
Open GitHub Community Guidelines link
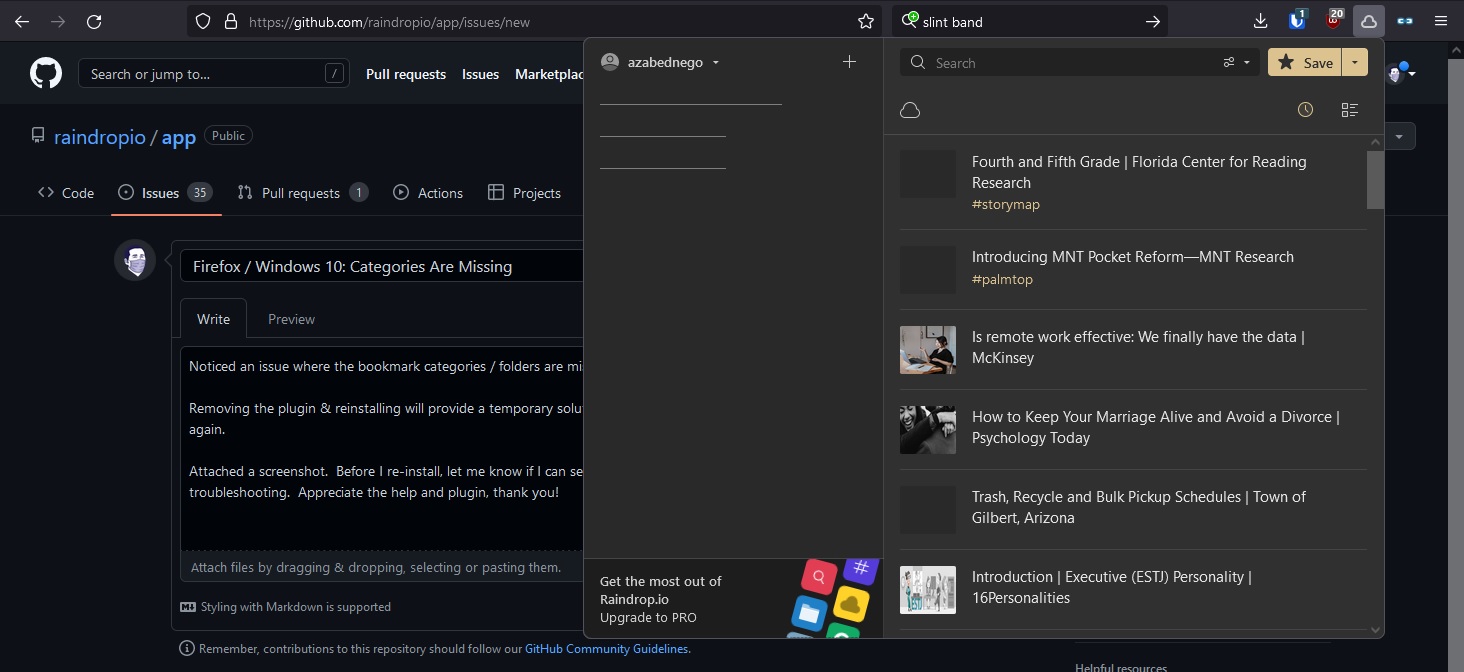[x=607, y=649]
